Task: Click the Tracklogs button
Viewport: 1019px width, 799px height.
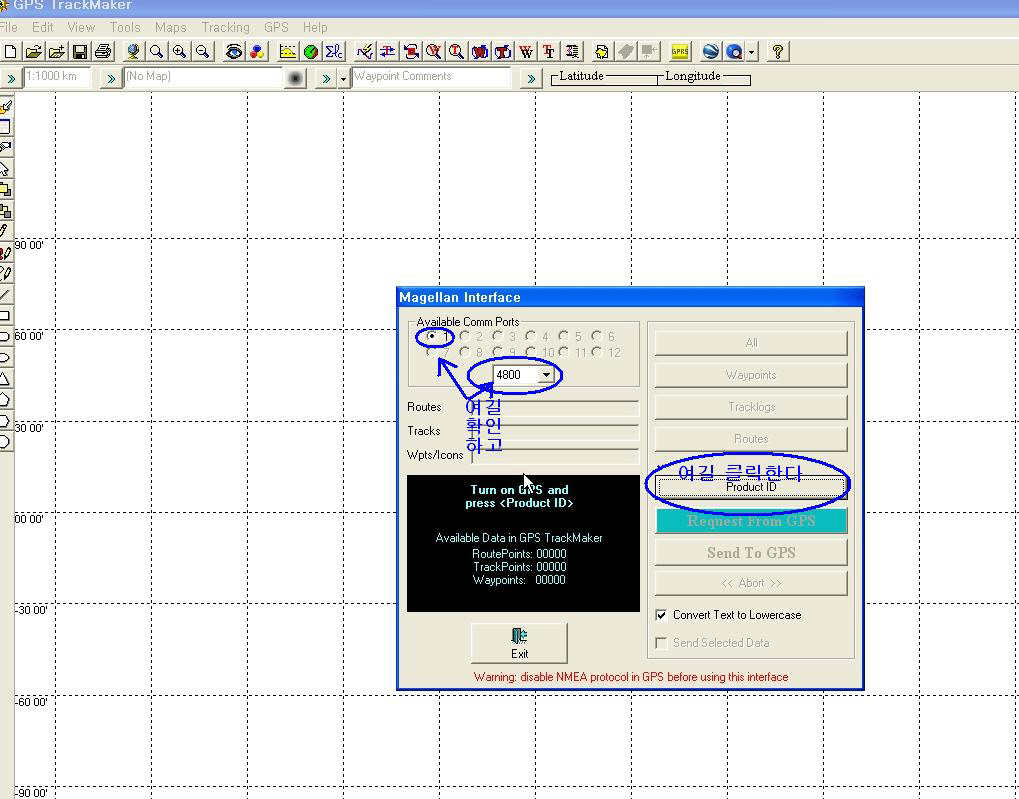Action: pos(751,407)
